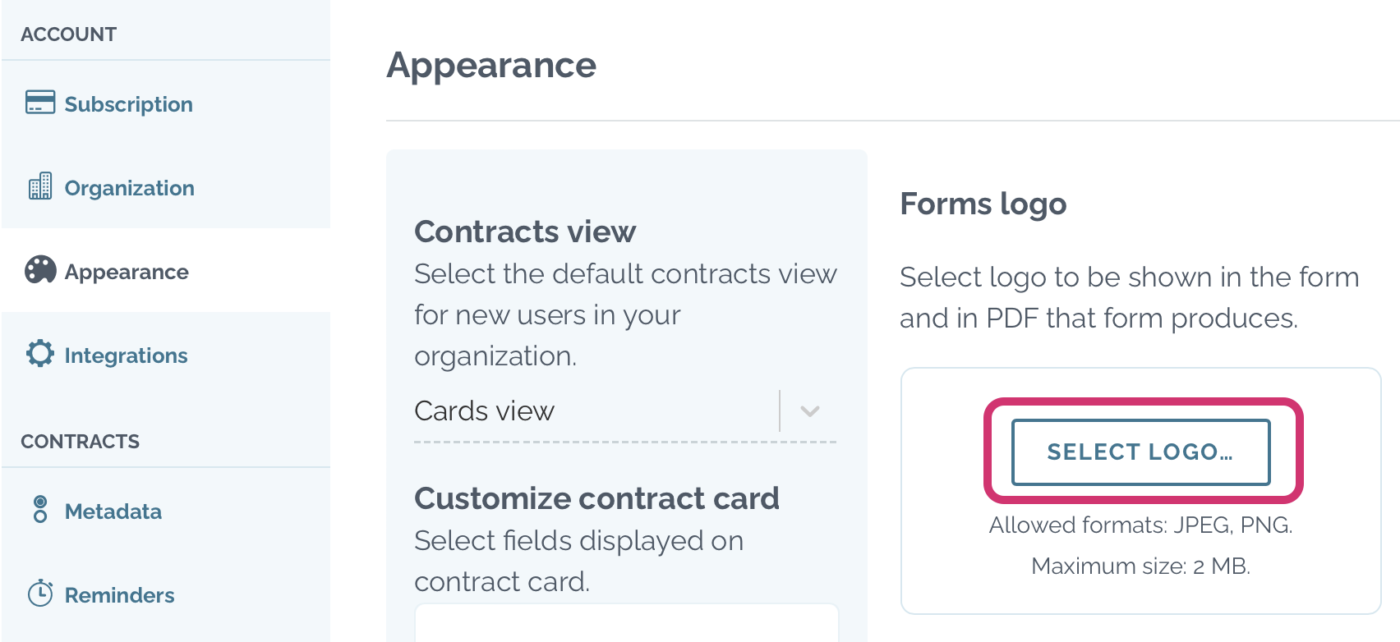This screenshot has height=642, width=1400.
Task: Select the Appearance palette icon
Action: (38, 270)
